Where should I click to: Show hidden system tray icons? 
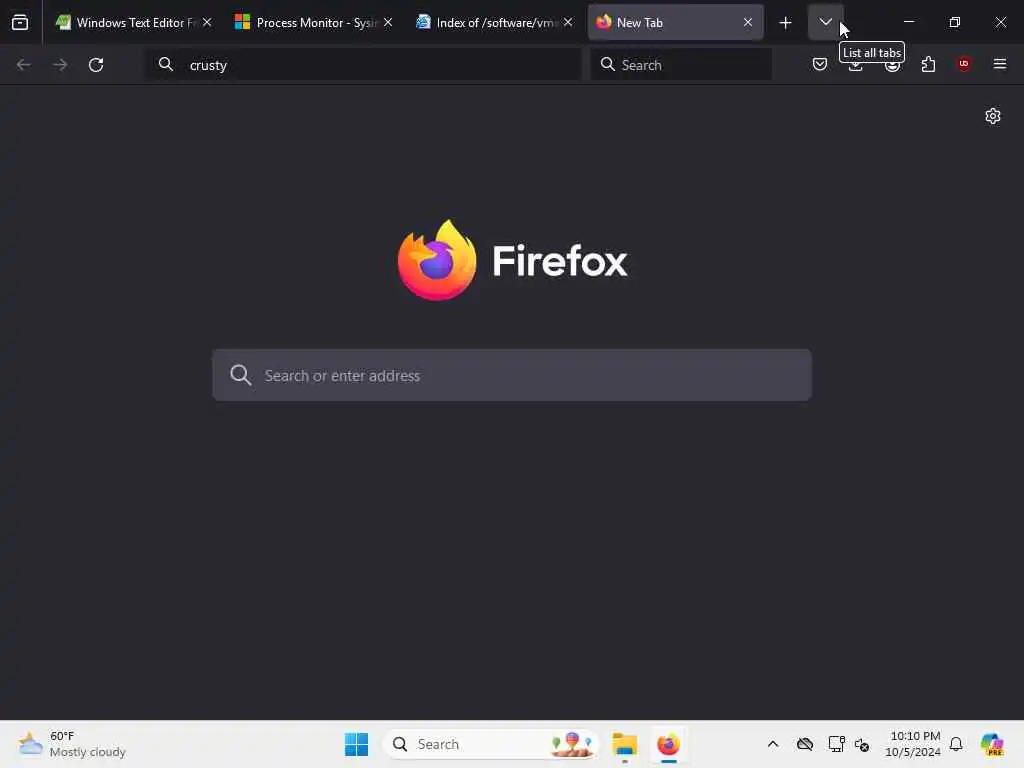[773, 744]
